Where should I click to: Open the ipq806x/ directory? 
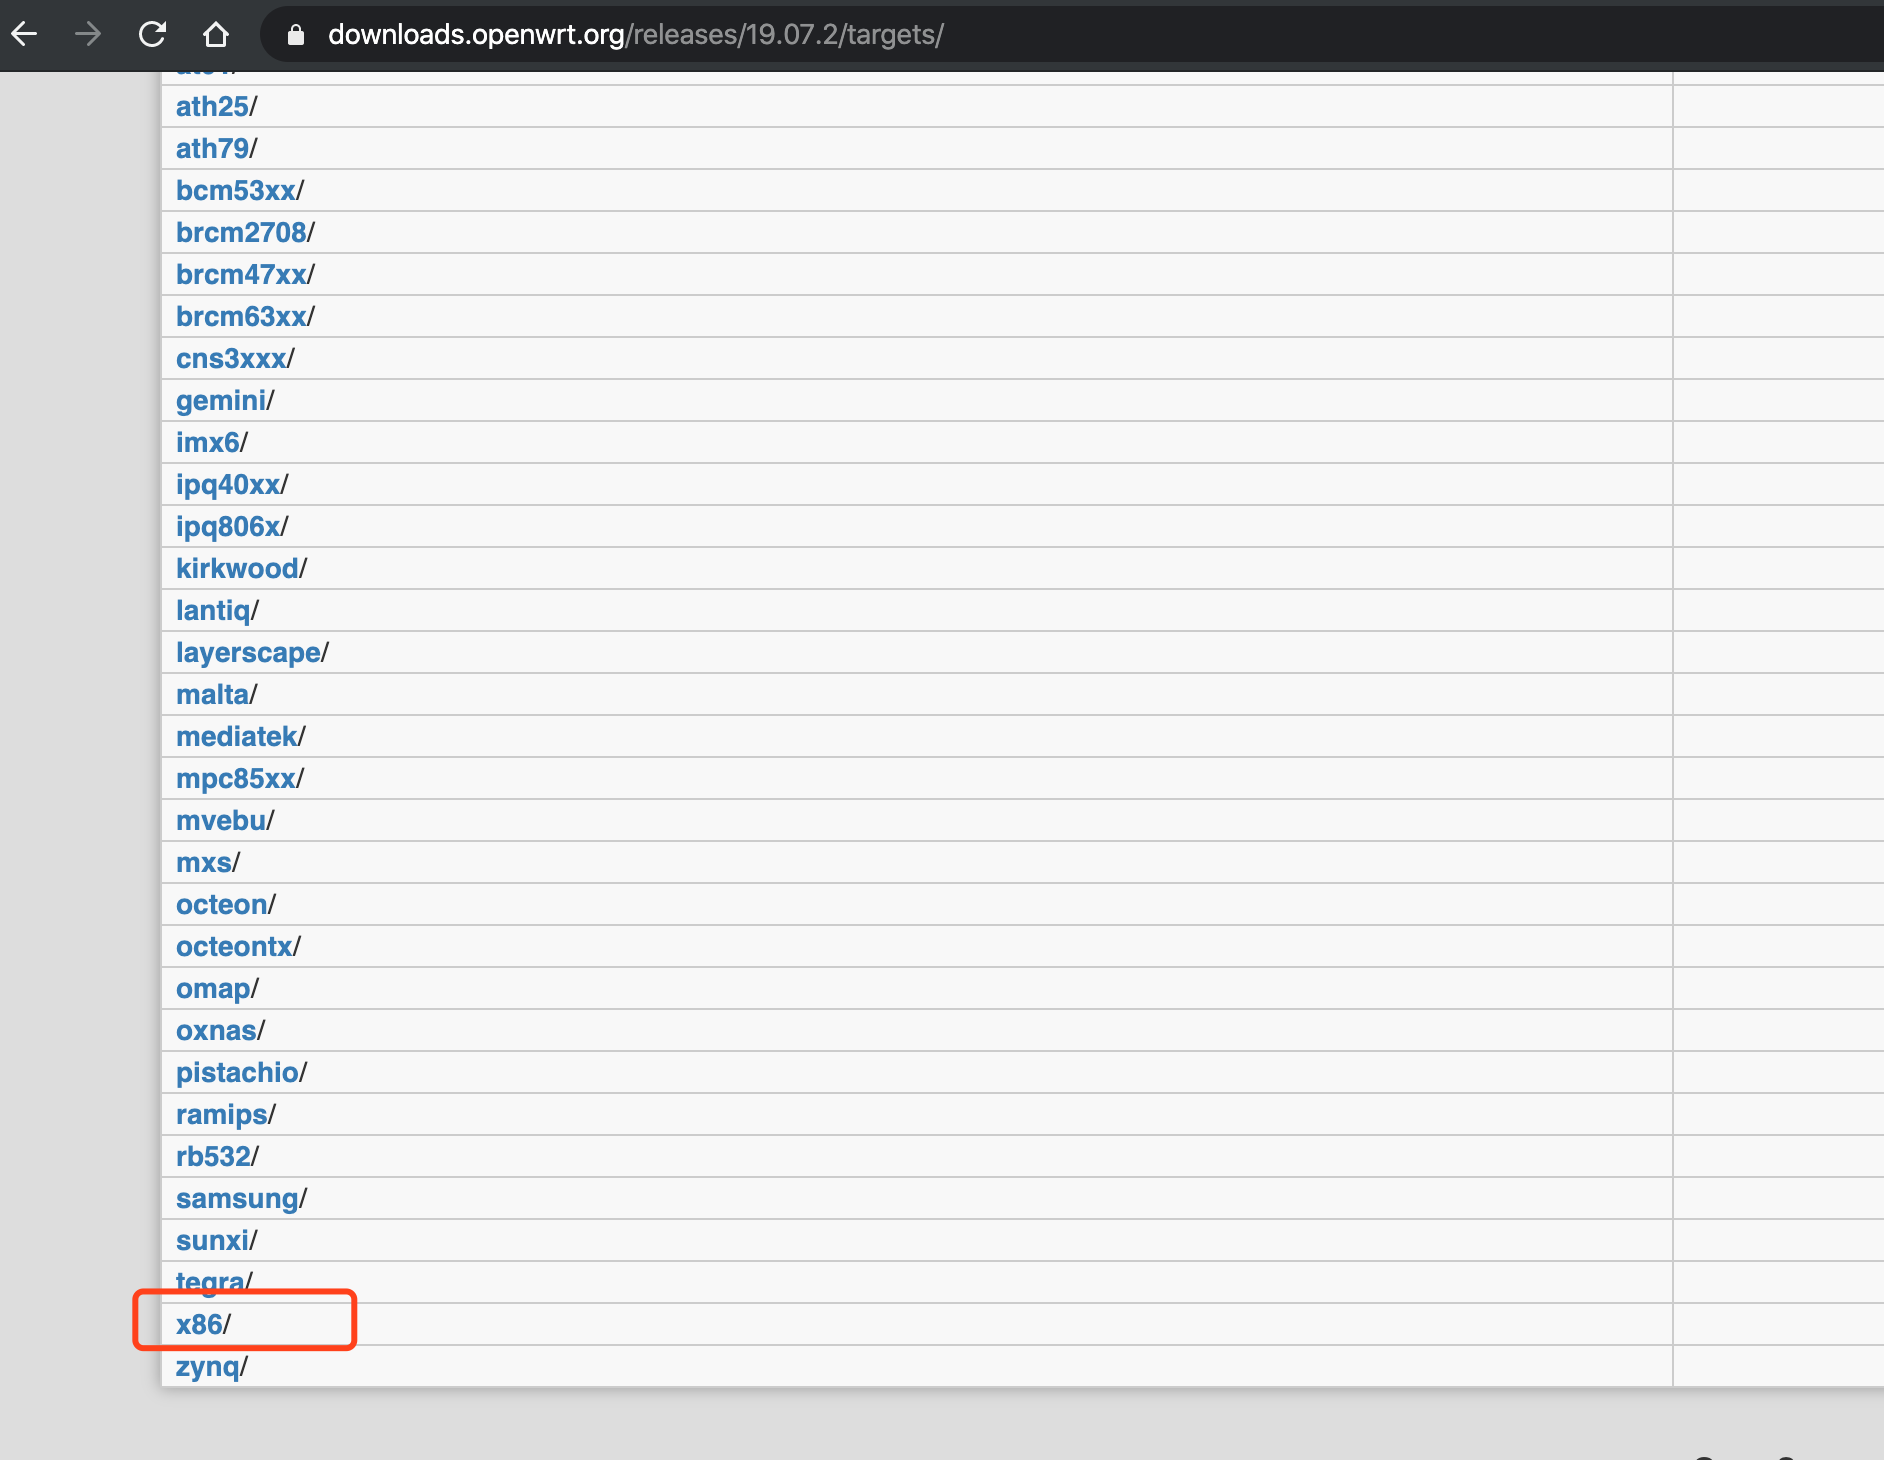tap(228, 526)
